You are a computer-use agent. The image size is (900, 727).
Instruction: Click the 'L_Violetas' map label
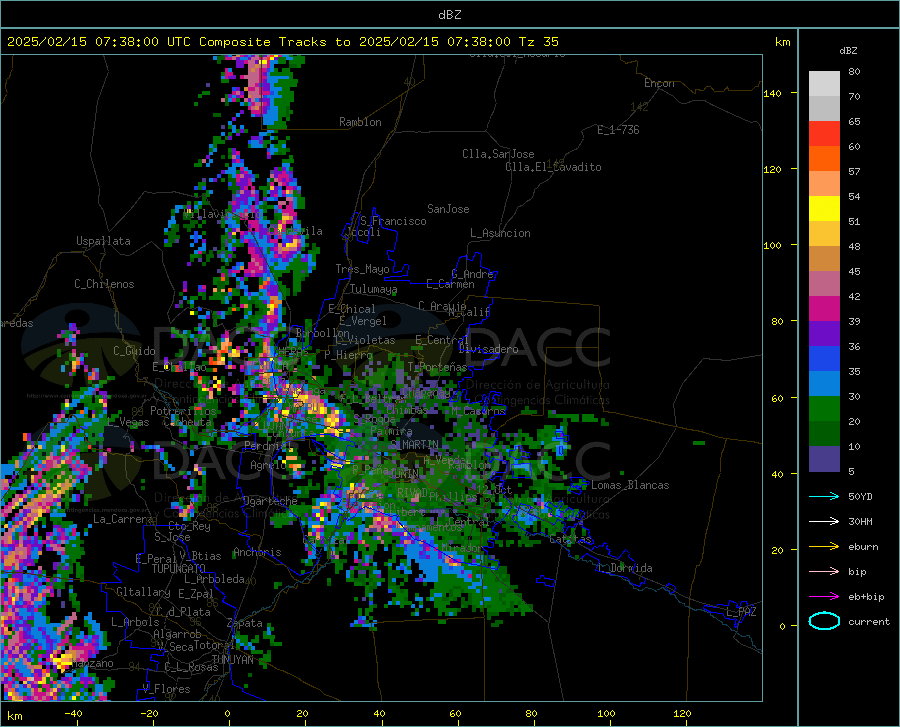point(365,340)
